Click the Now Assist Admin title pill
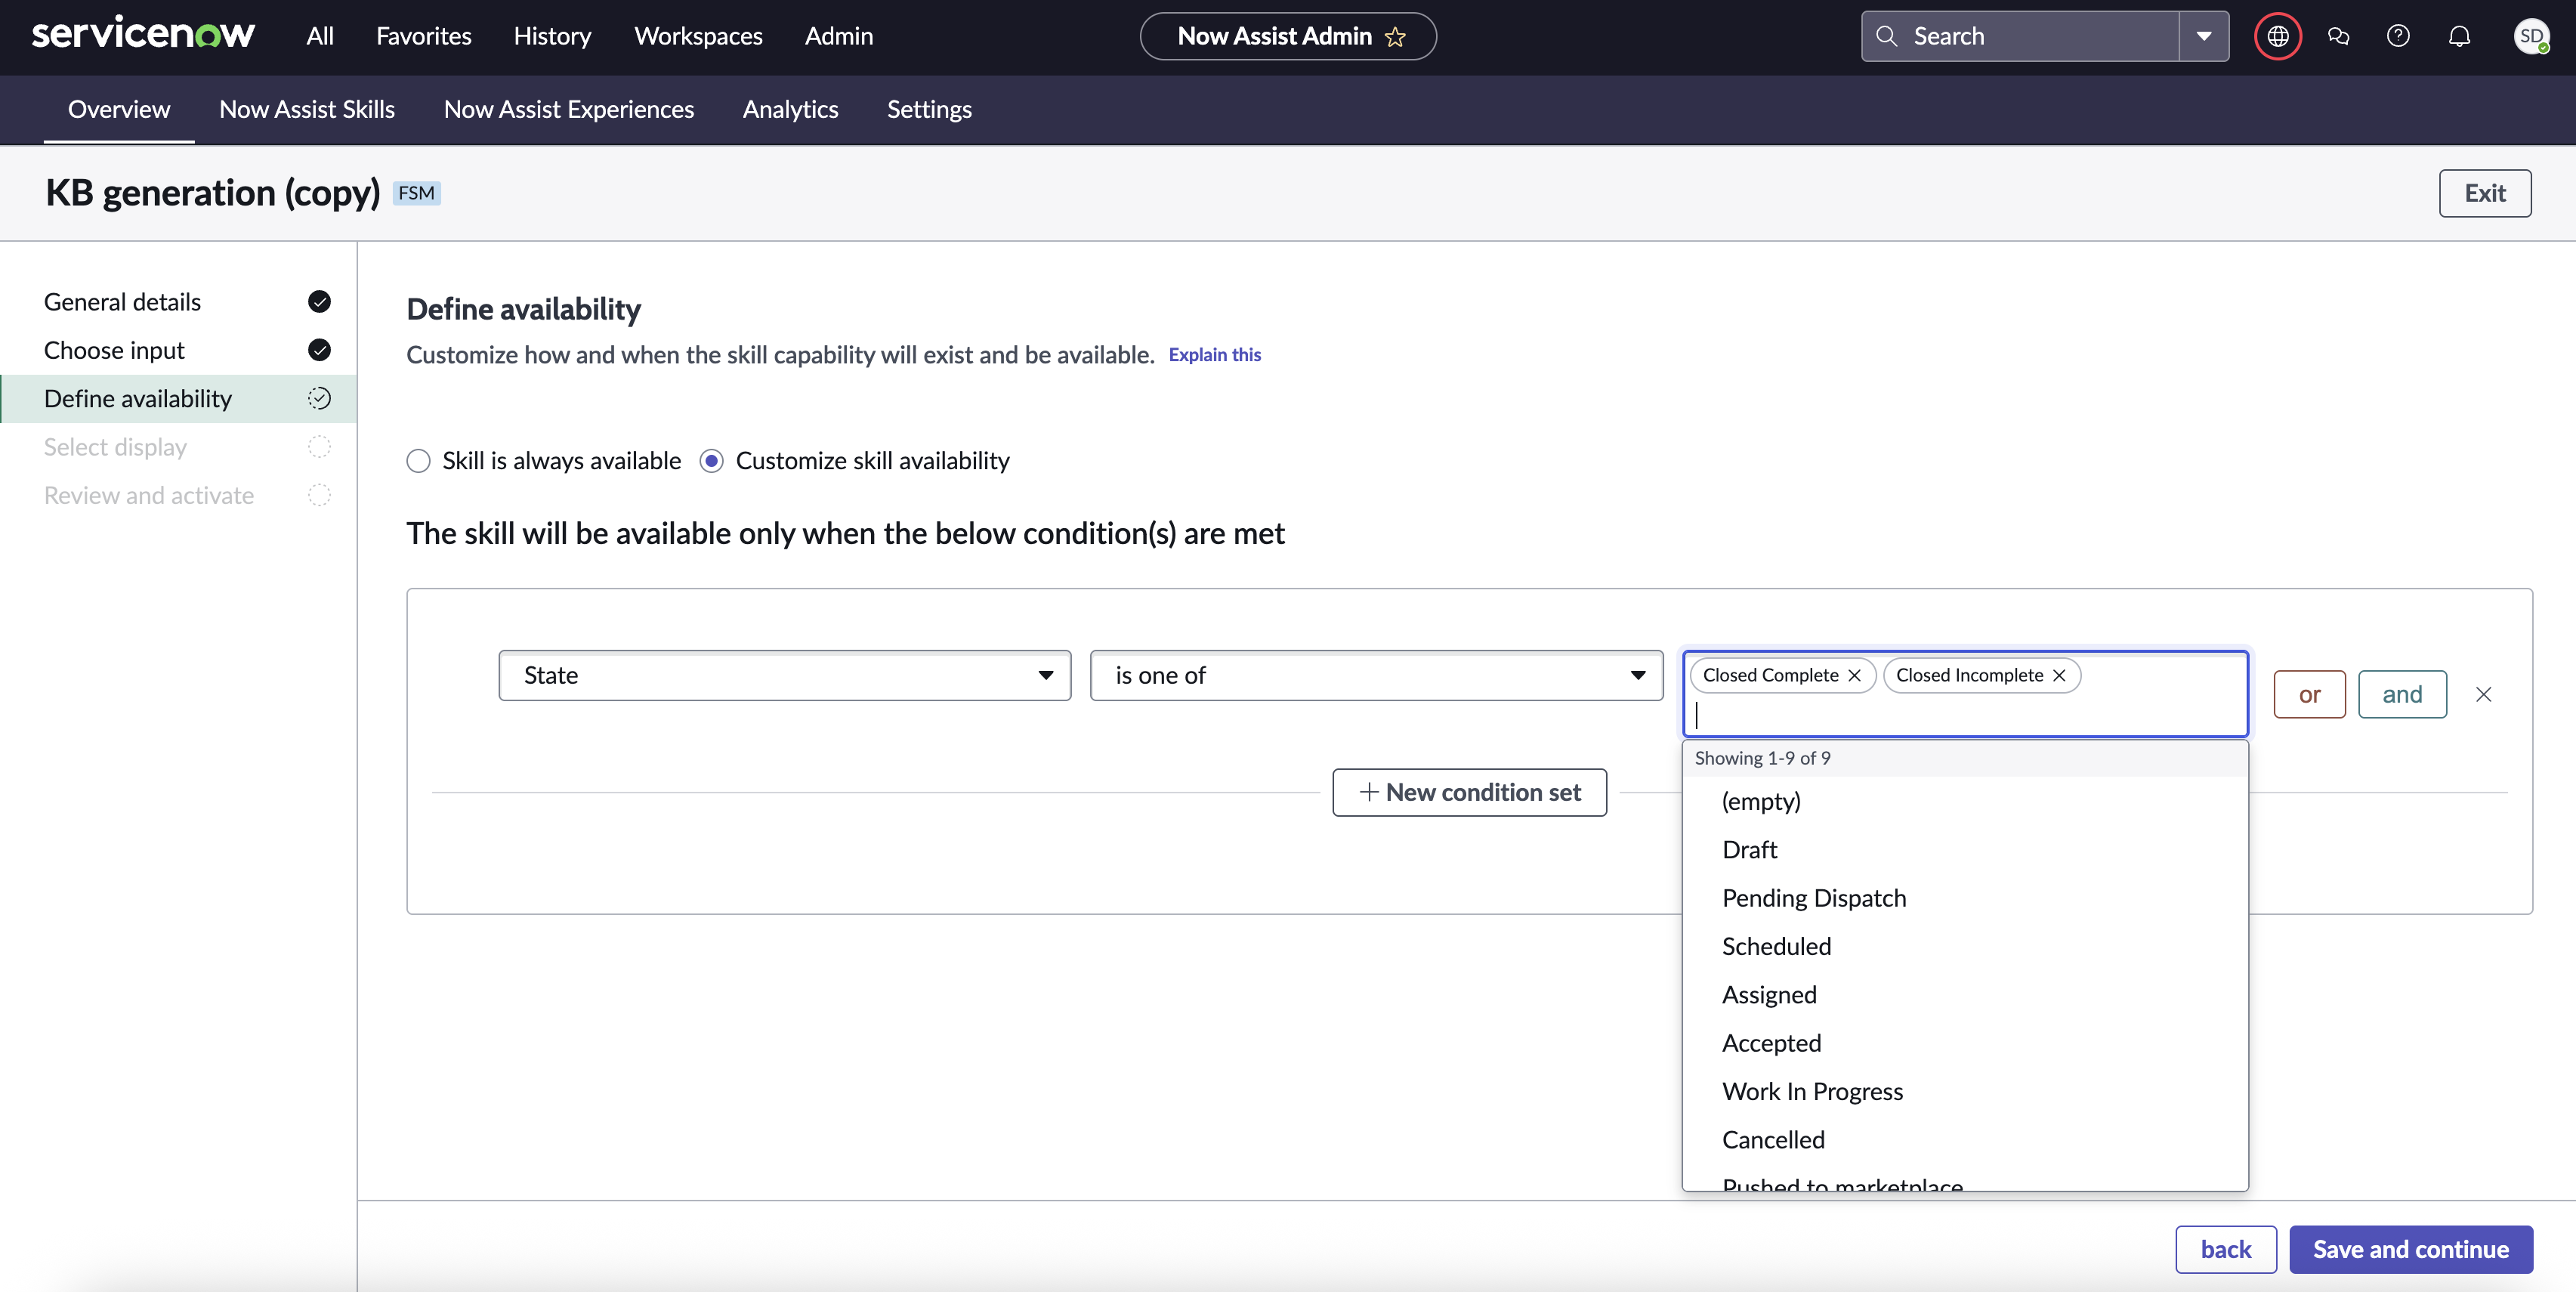Screen dimensions: 2576x1292 coord(1287,36)
